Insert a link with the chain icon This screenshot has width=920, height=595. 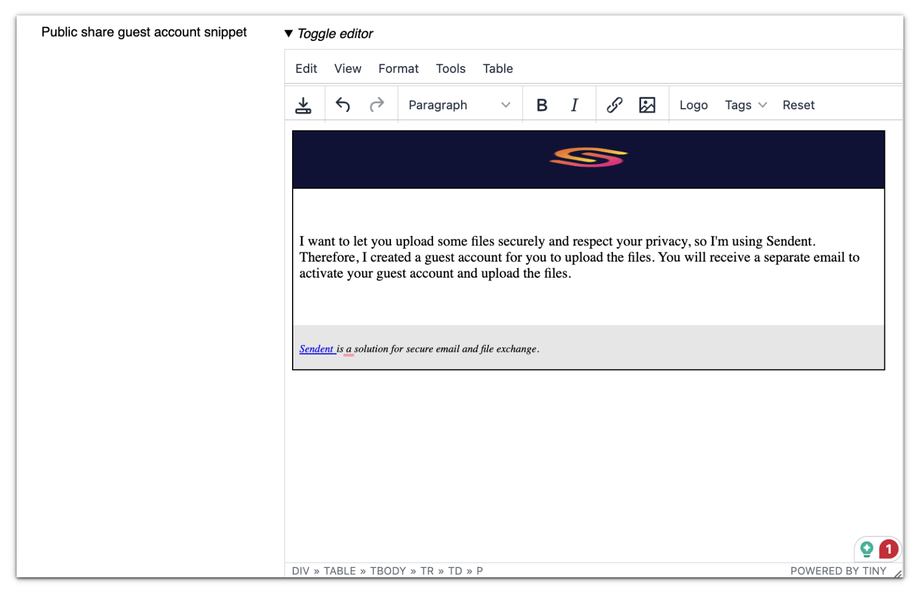614,105
